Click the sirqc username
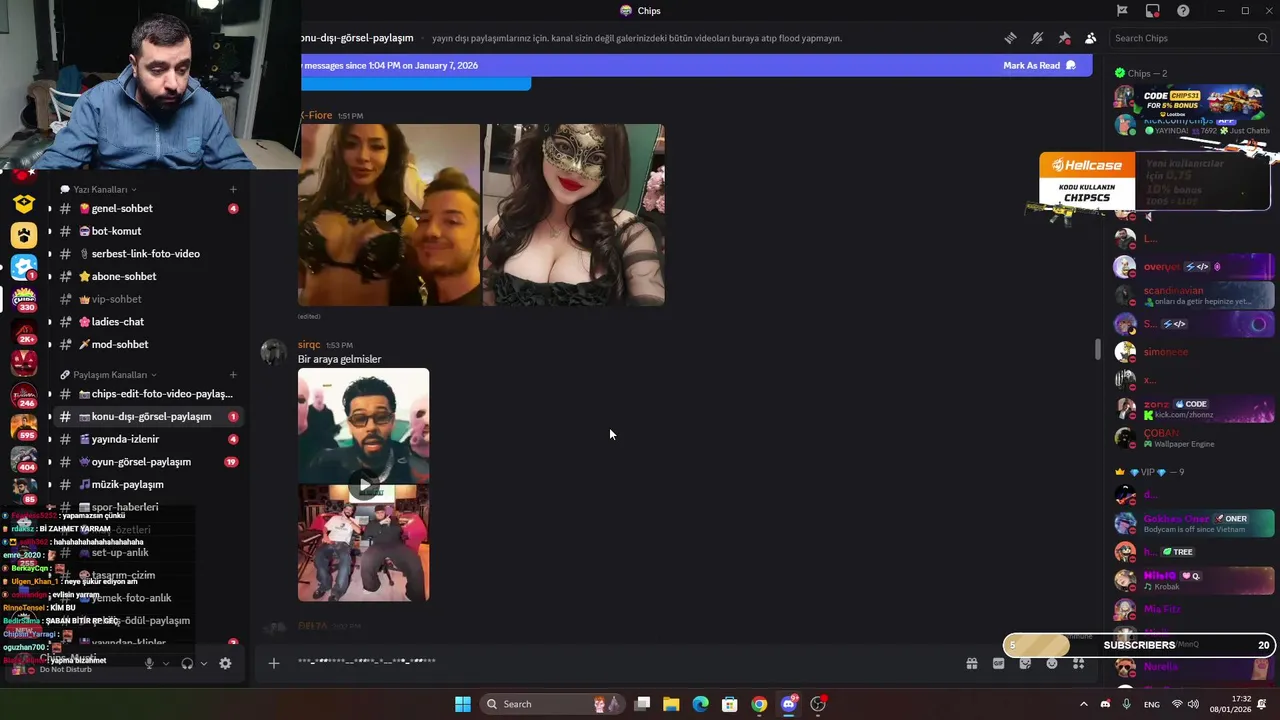1280x720 pixels. tap(309, 345)
